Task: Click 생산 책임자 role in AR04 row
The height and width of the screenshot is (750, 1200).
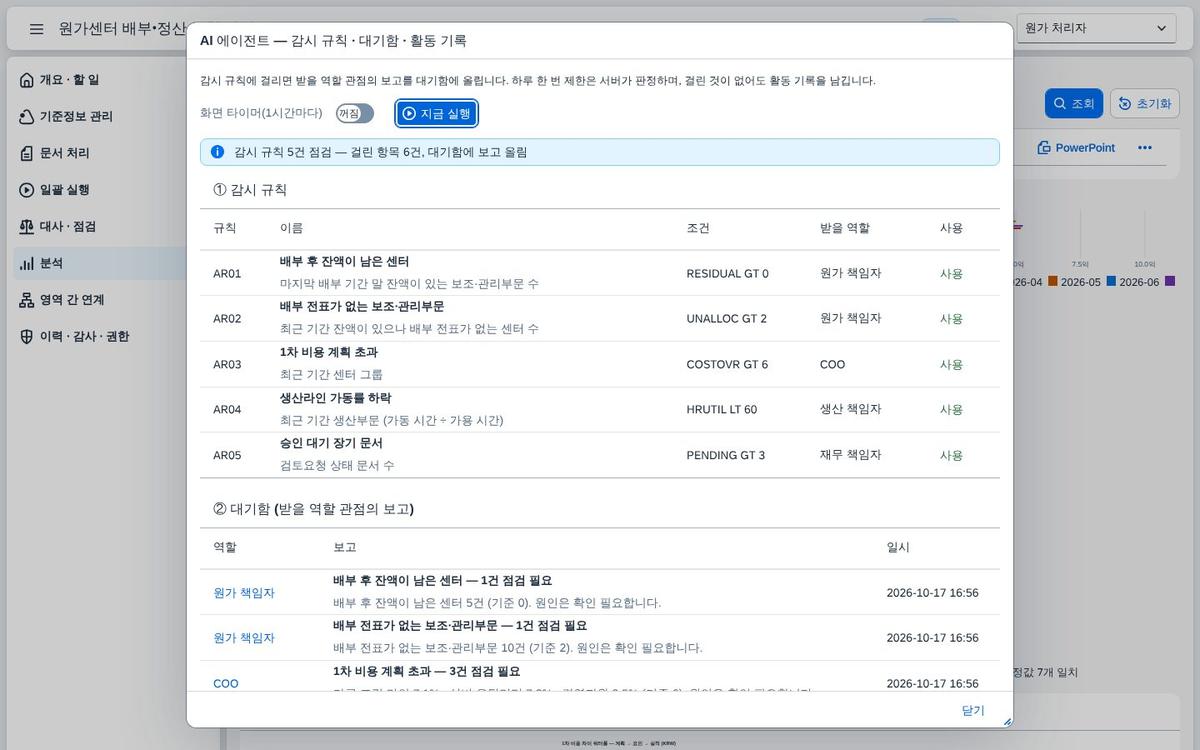Action: (x=851, y=409)
